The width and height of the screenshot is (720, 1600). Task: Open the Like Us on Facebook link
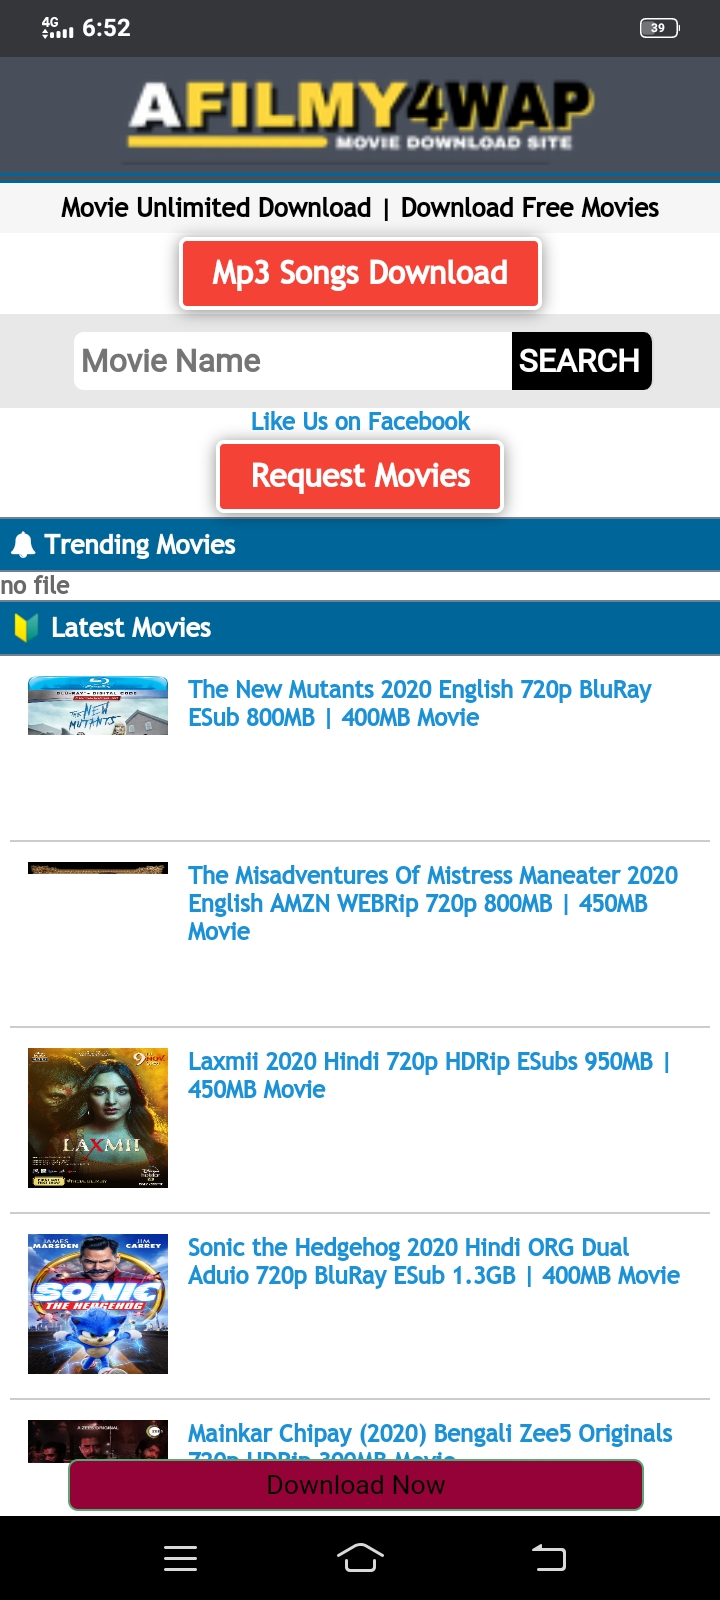tap(360, 421)
